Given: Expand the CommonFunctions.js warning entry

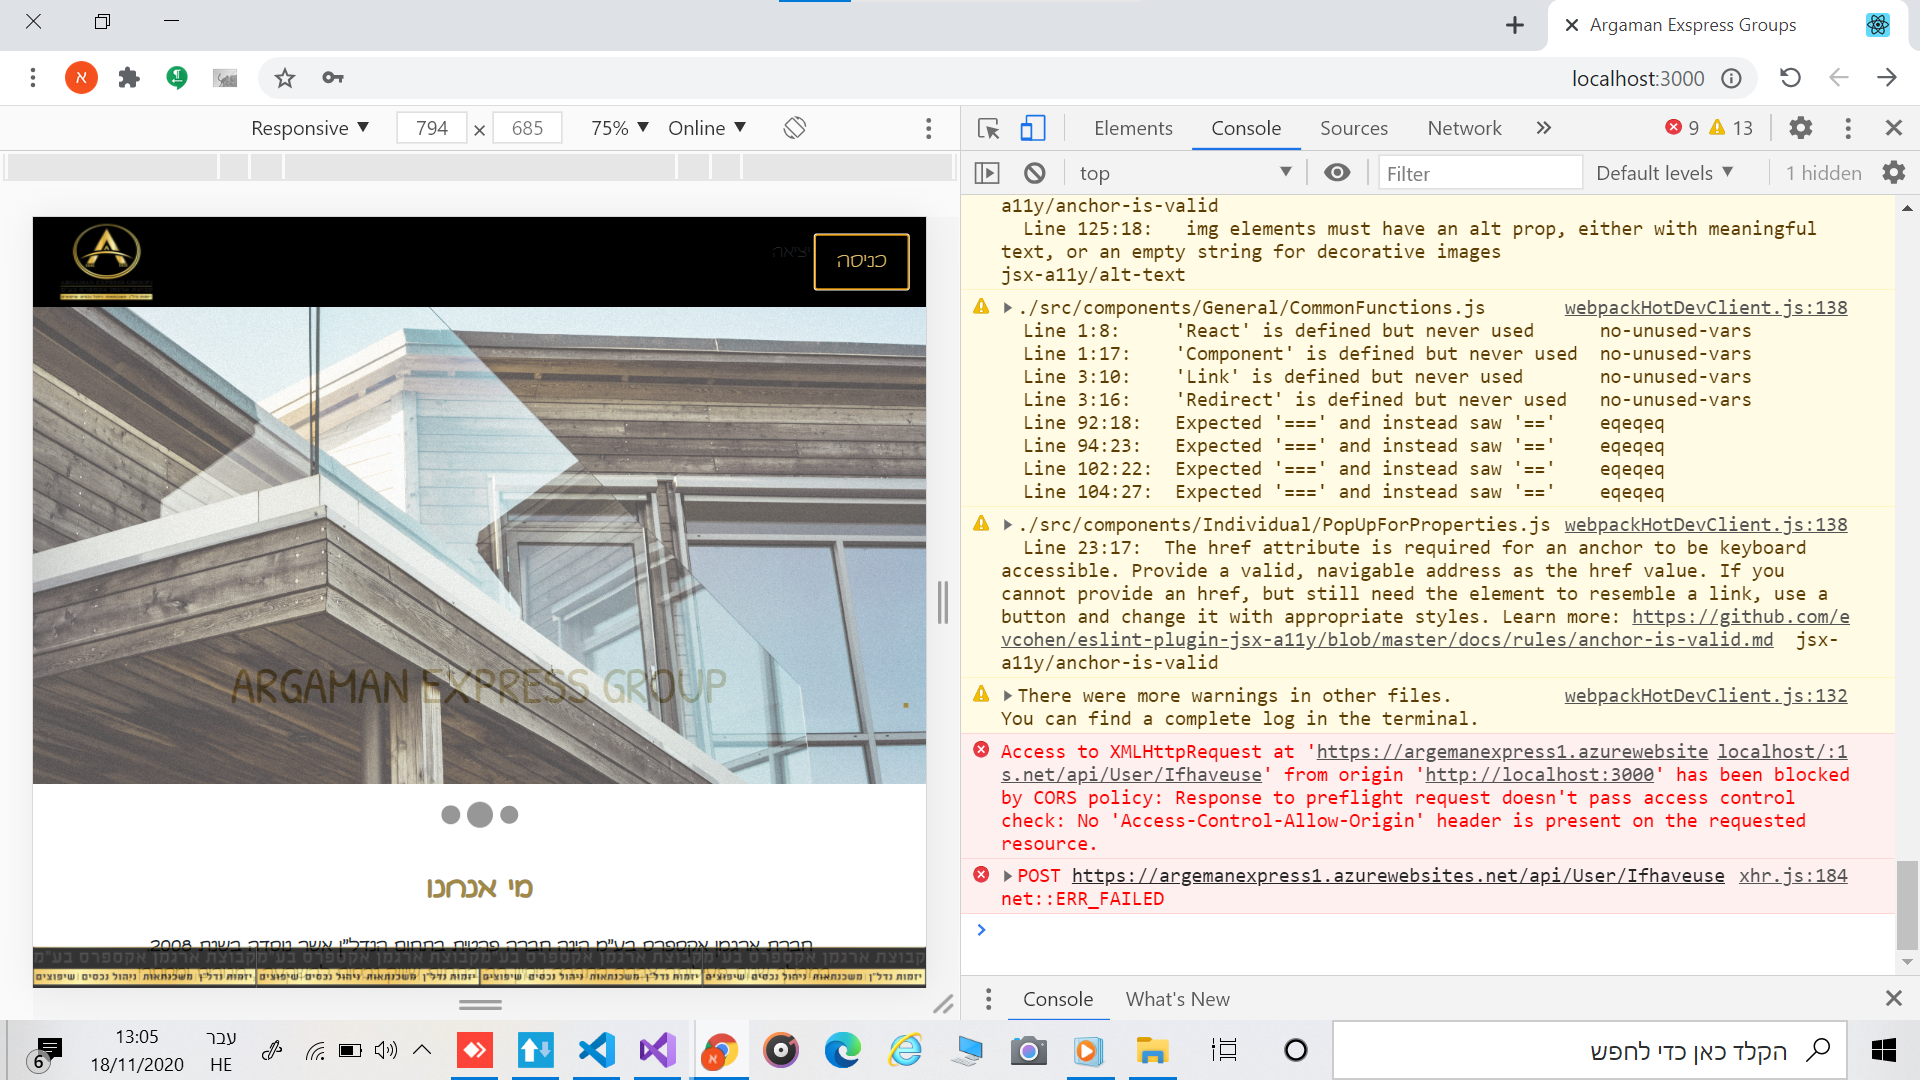Looking at the screenshot, I should click(x=1008, y=308).
